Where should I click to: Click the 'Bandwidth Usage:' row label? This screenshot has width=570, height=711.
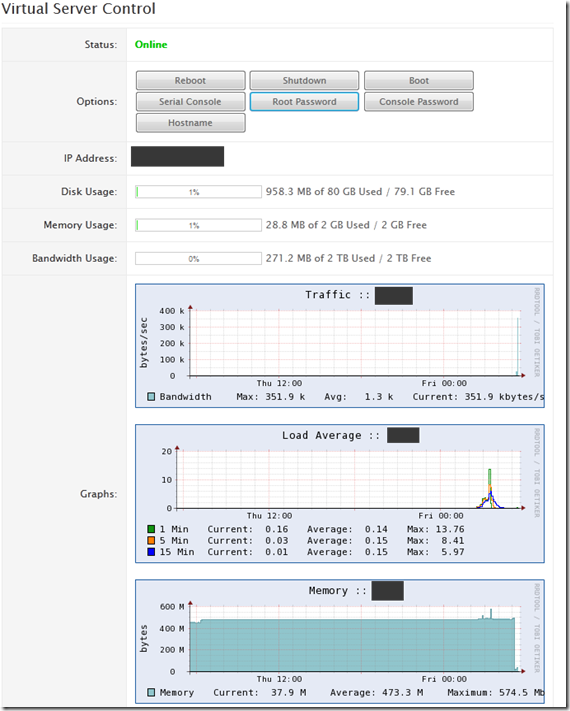pyautogui.click(x=74, y=258)
